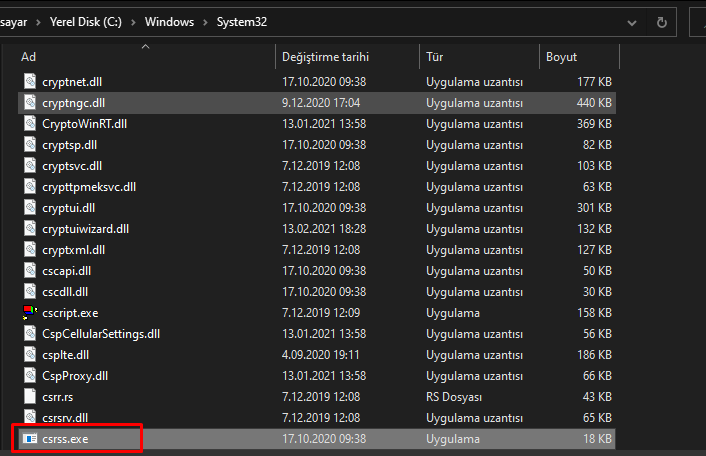Click the cscdll.dll file icon
This screenshot has height=456, width=706.
30,292
